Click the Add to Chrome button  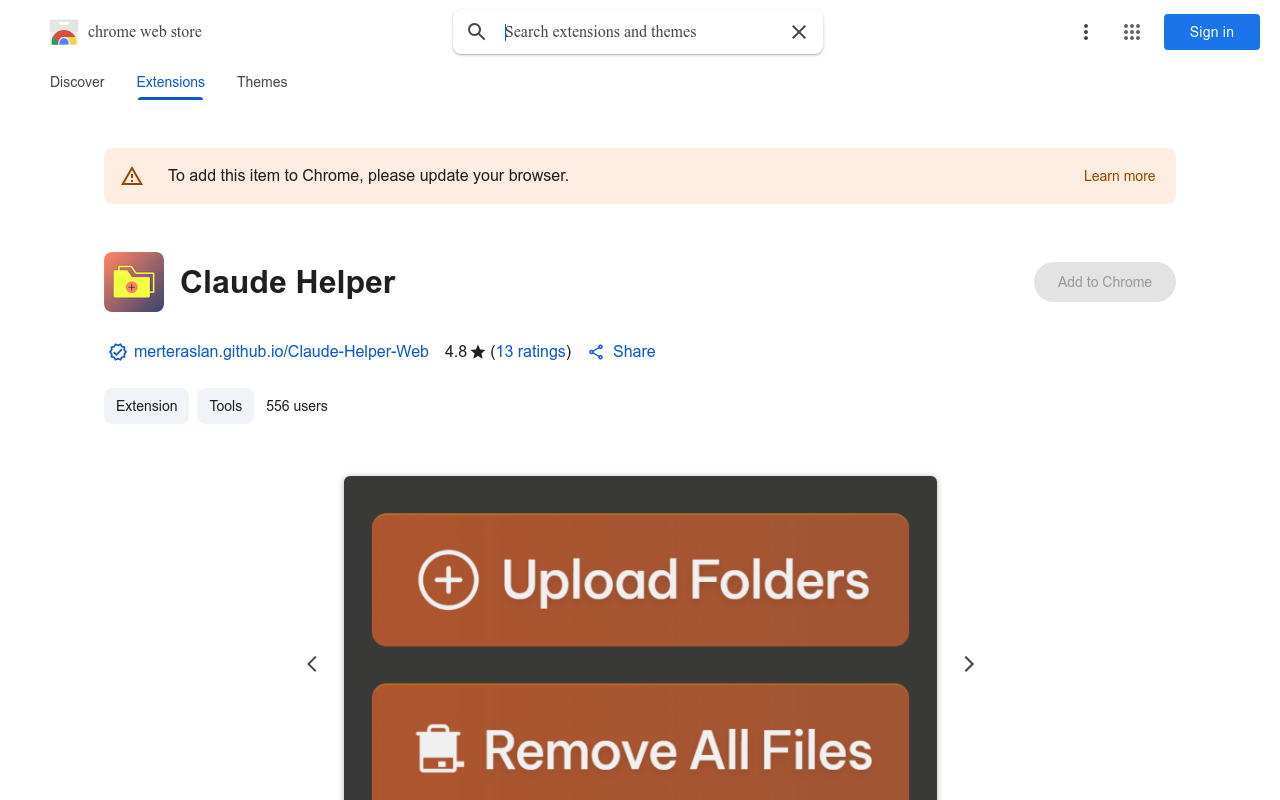(1105, 282)
